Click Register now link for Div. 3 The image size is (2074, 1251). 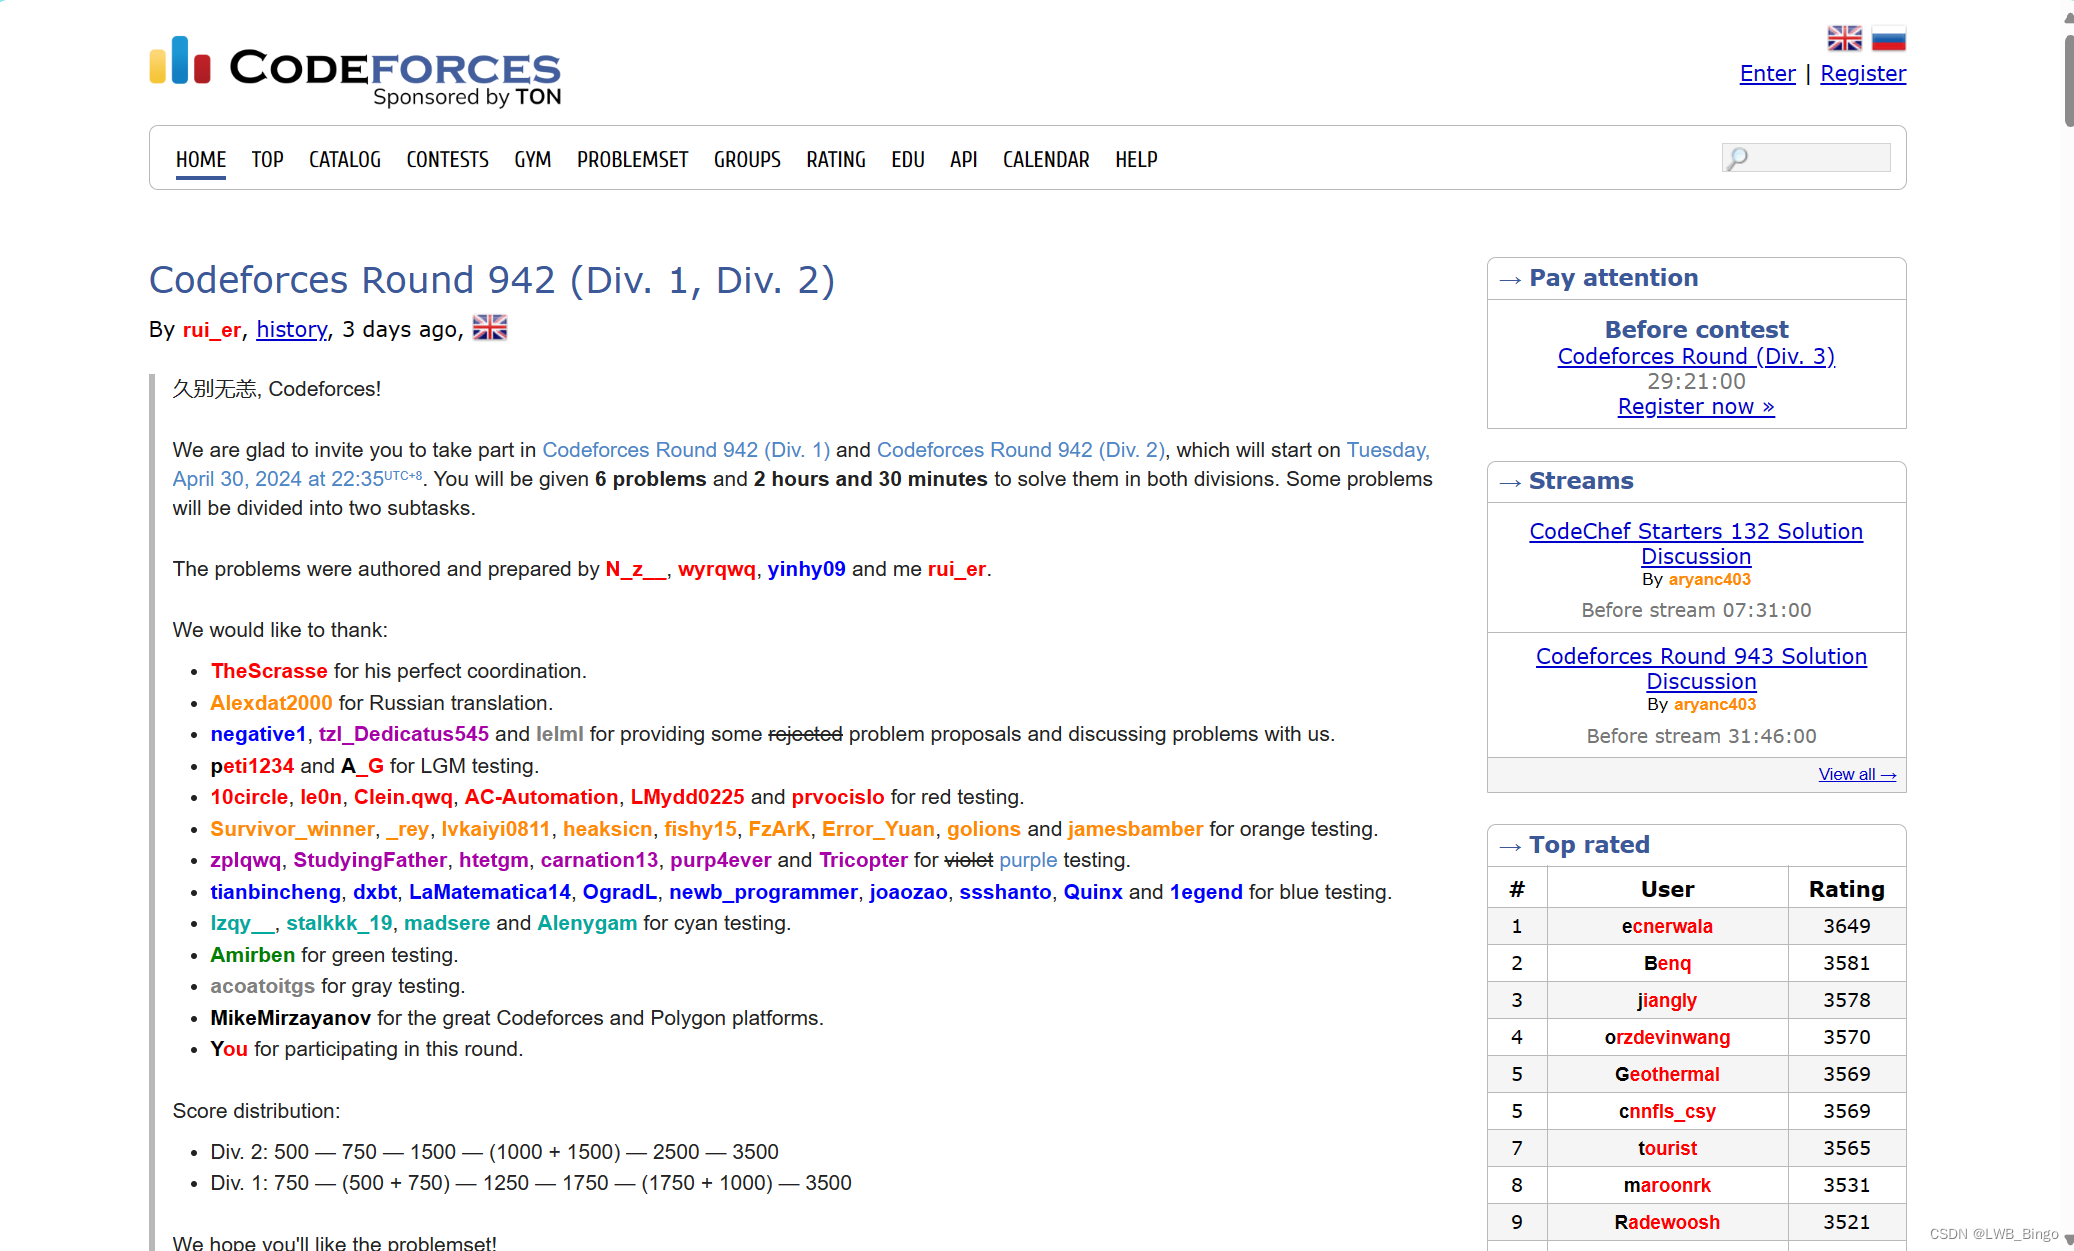coord(1695,407)
